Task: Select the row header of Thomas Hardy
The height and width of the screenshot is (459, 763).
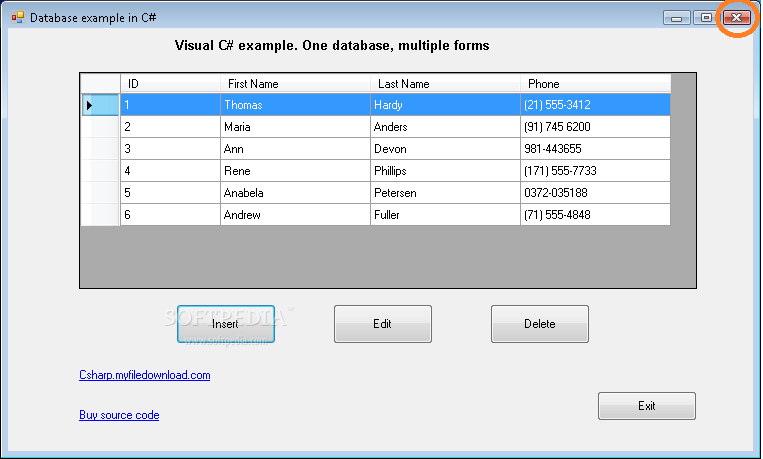Action: point(100,105)
